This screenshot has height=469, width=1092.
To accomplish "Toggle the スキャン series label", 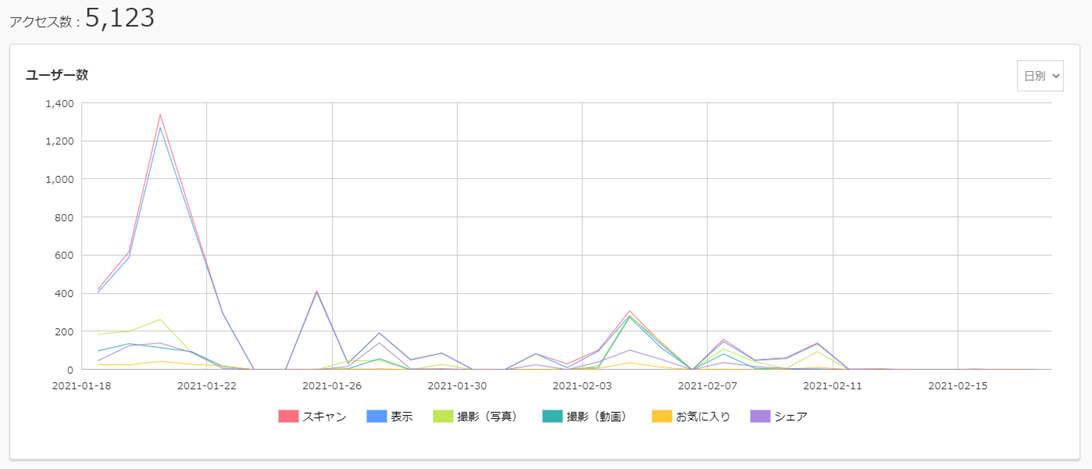I will (x=324, y=417).
